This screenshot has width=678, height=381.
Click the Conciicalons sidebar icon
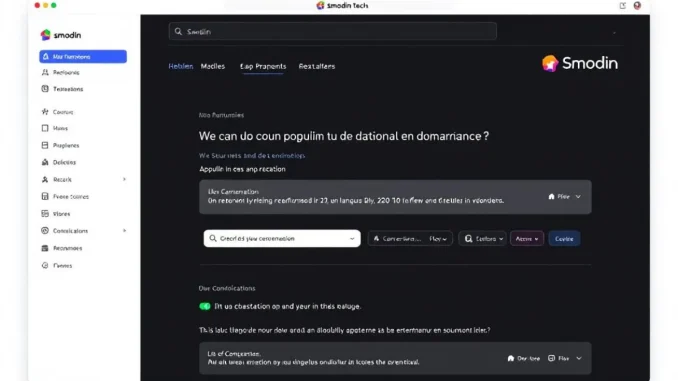click(45, 231)
